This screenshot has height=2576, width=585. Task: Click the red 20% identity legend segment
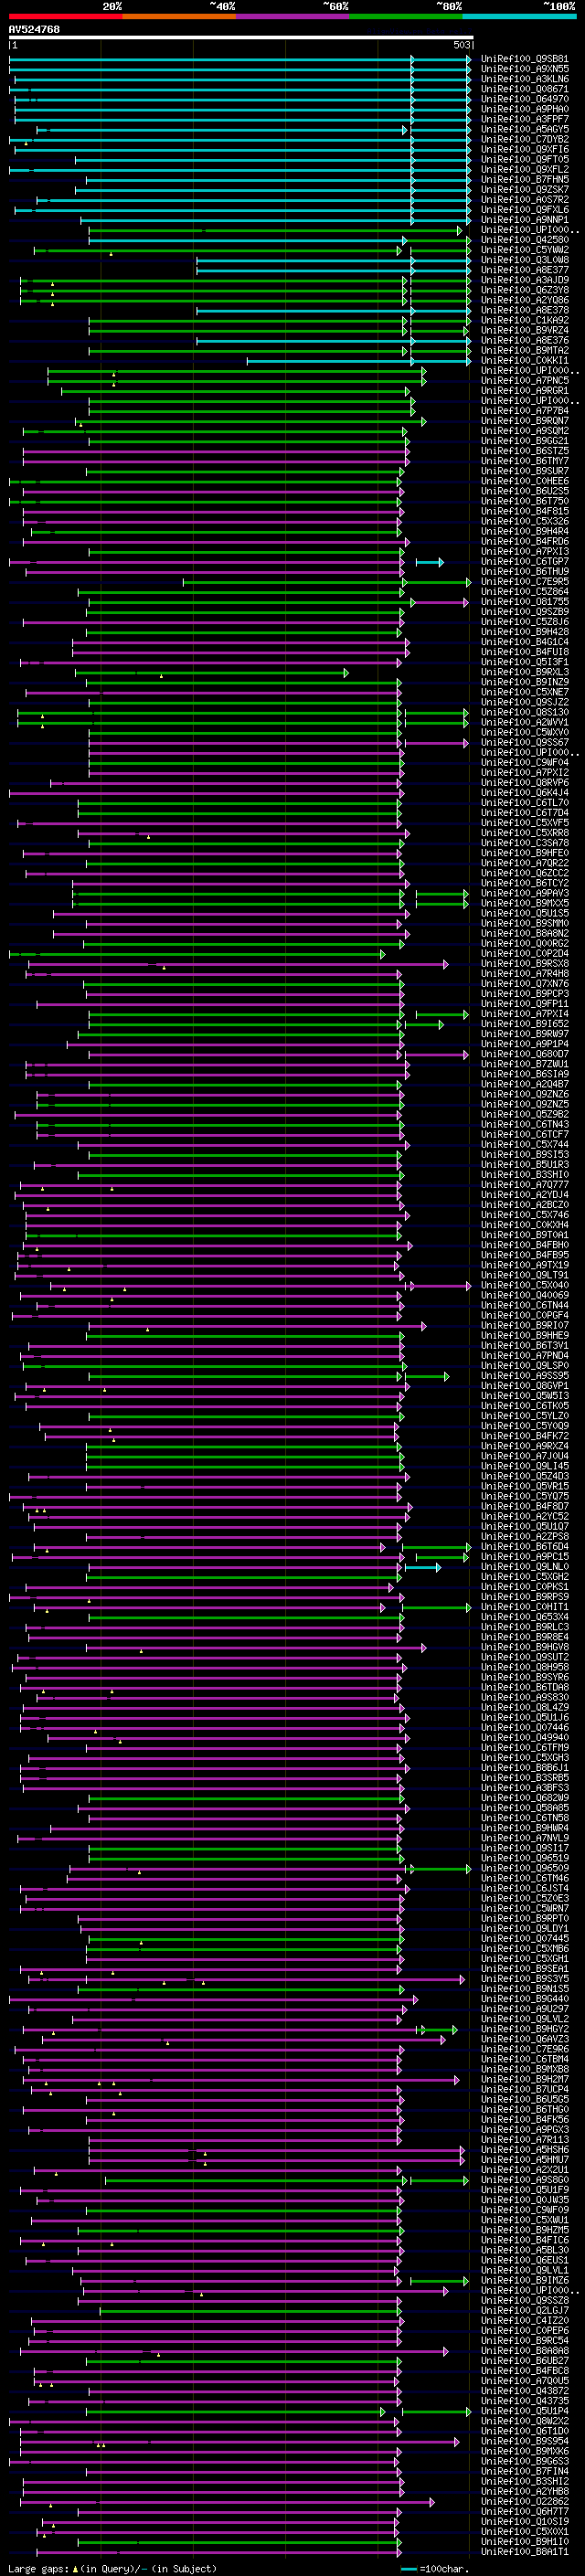pos(65,16)
